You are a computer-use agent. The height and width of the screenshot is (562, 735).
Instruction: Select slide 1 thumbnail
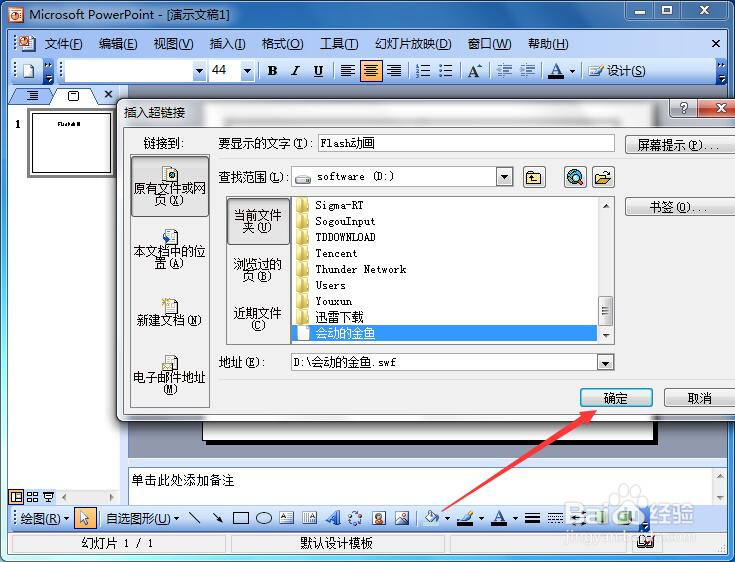tap(71, 143)
